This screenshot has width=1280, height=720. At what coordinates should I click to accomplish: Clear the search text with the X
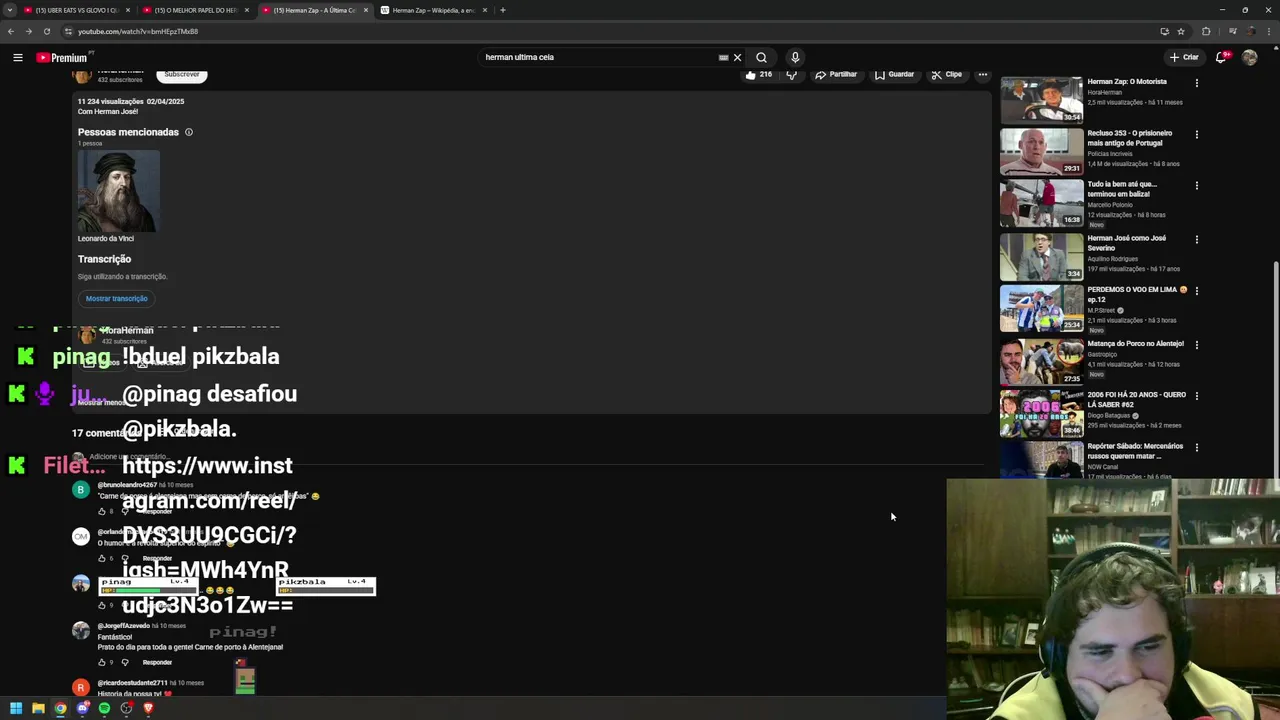(x=737, y=57)
